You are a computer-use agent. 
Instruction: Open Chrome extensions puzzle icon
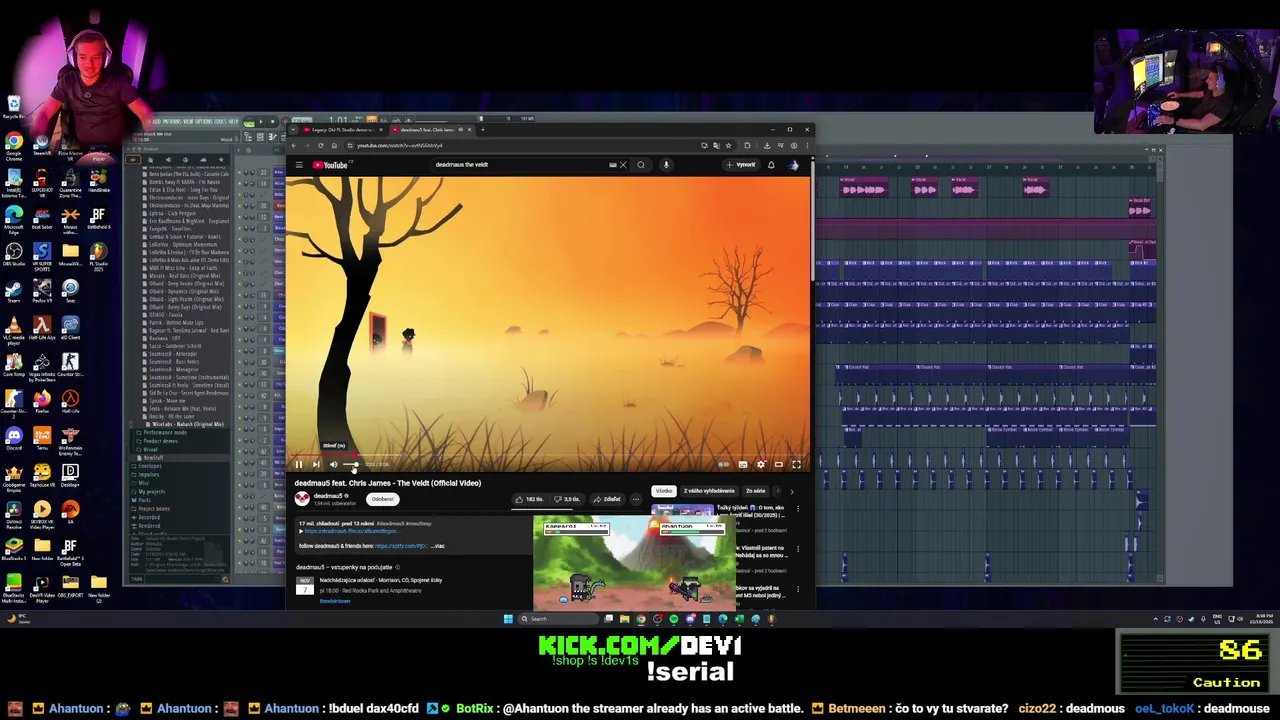pos(747,146)
